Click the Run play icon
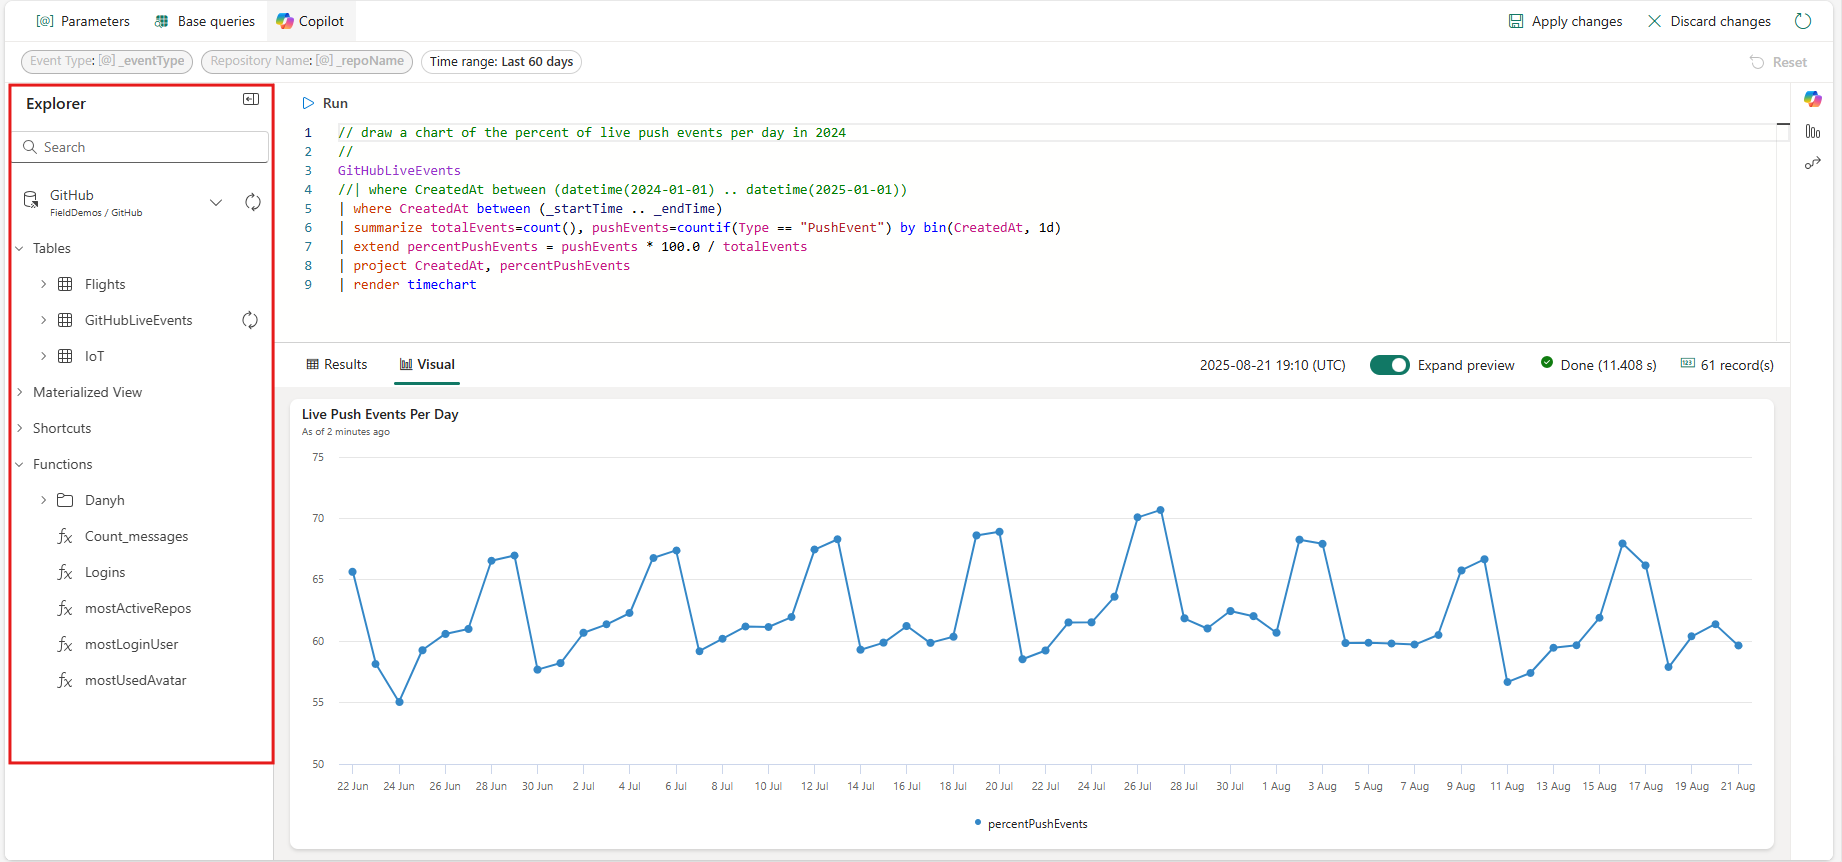Image resolution: width=1842 pixels, height=862 pixels. coord(309,103)
